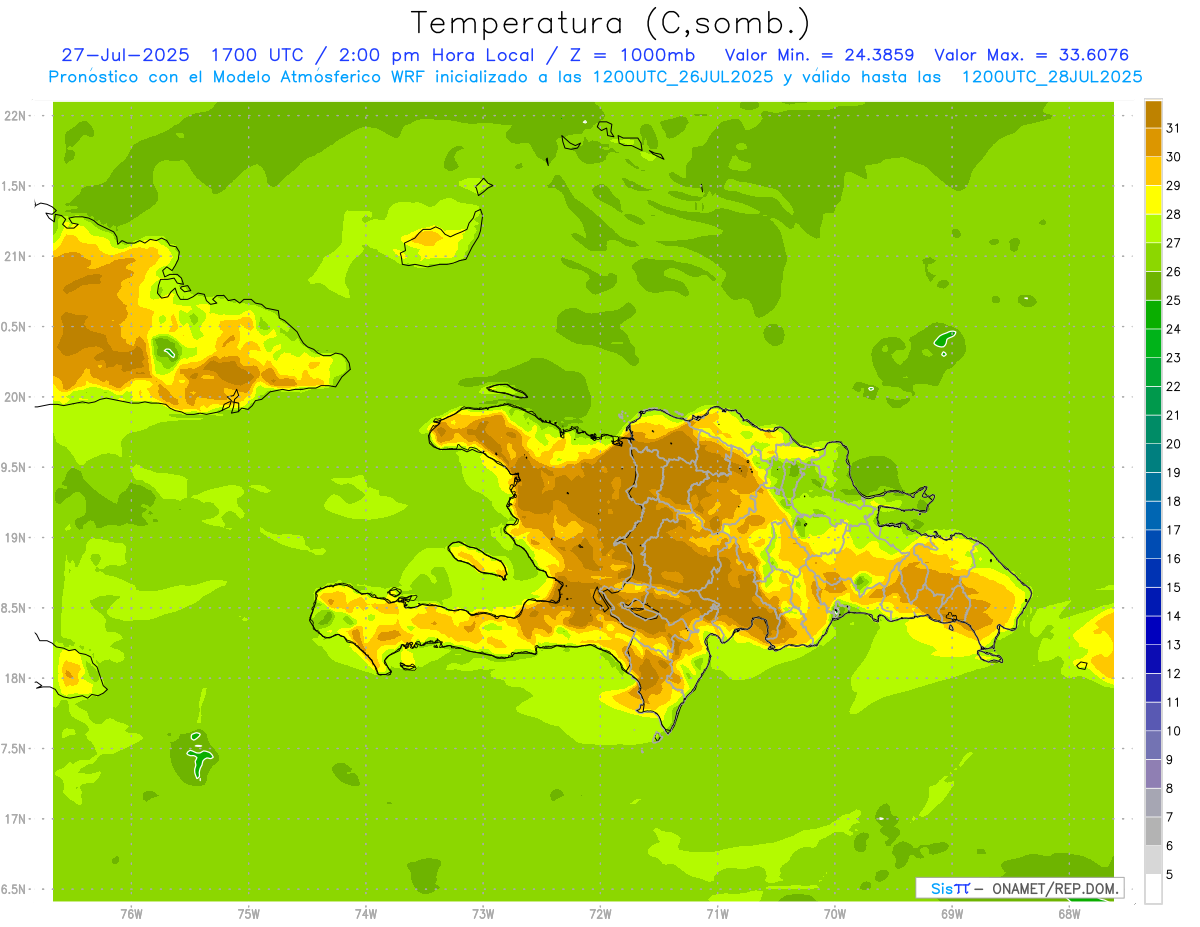Click the title "Temperatura (C,somb.)"

[x=611, y=23]
